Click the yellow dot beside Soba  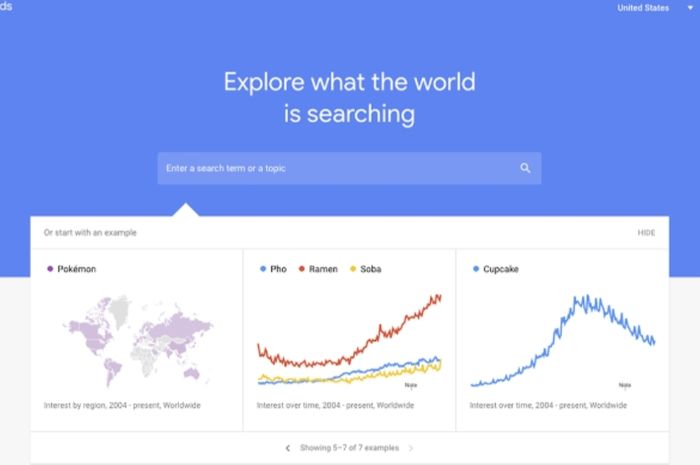[x=353, y=269]
